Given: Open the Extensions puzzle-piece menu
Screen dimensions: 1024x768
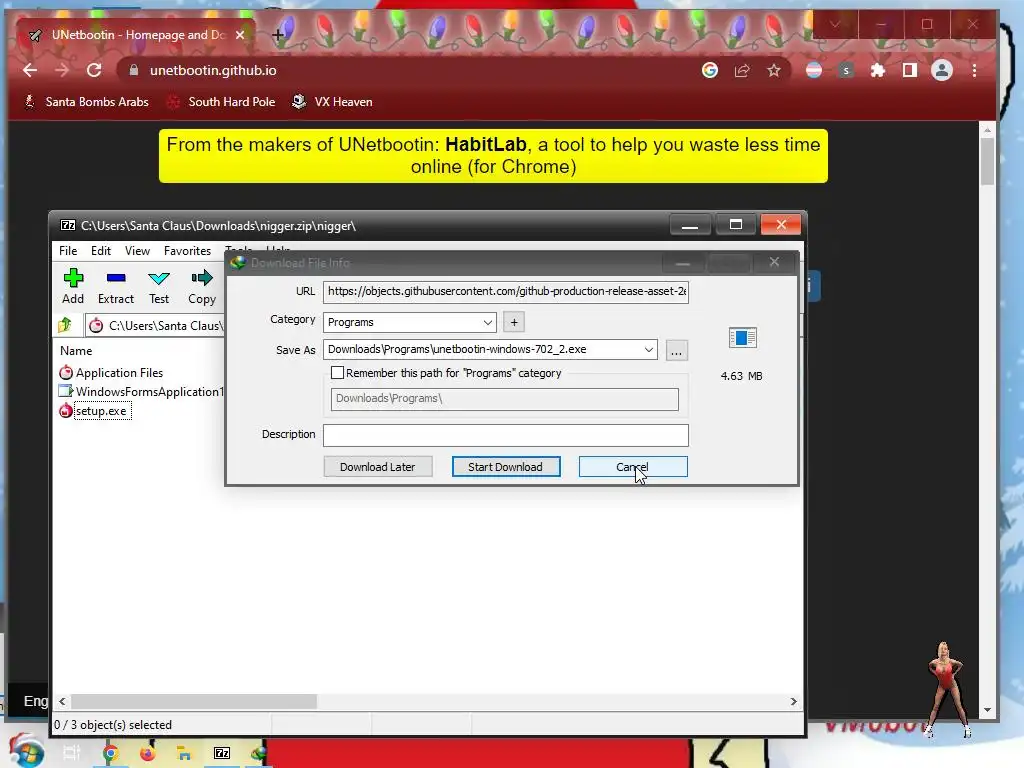Looking at the screenshot, I should coord(878,71).
